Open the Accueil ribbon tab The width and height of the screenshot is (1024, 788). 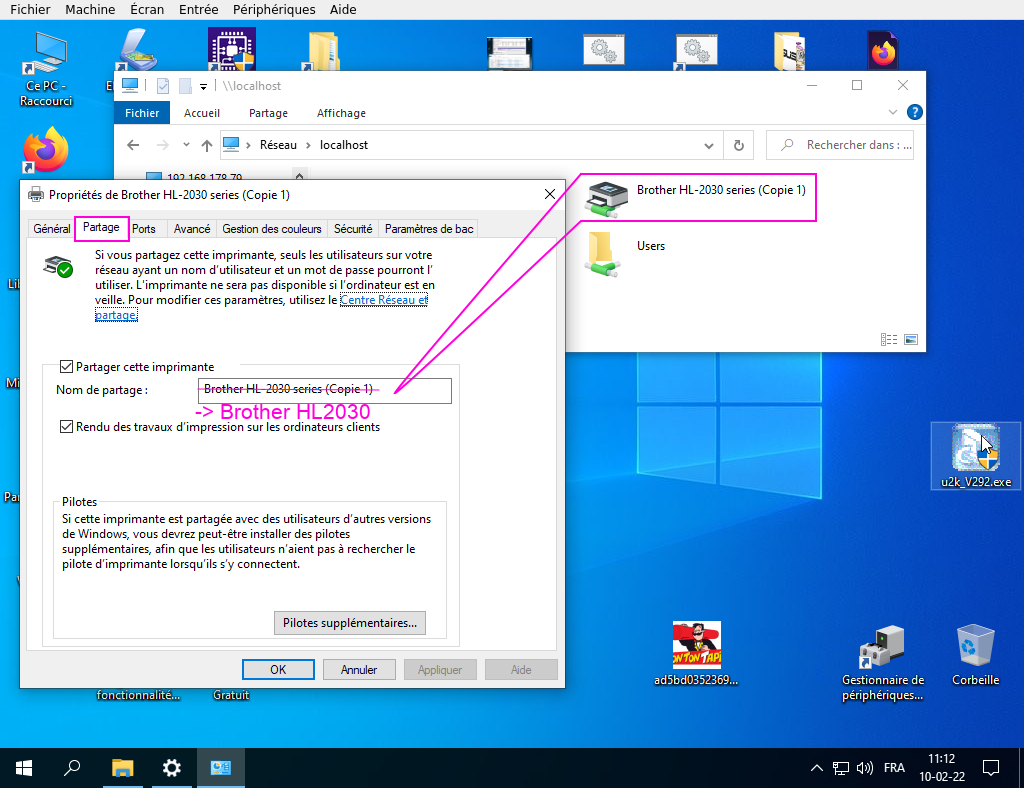[202, 113]
